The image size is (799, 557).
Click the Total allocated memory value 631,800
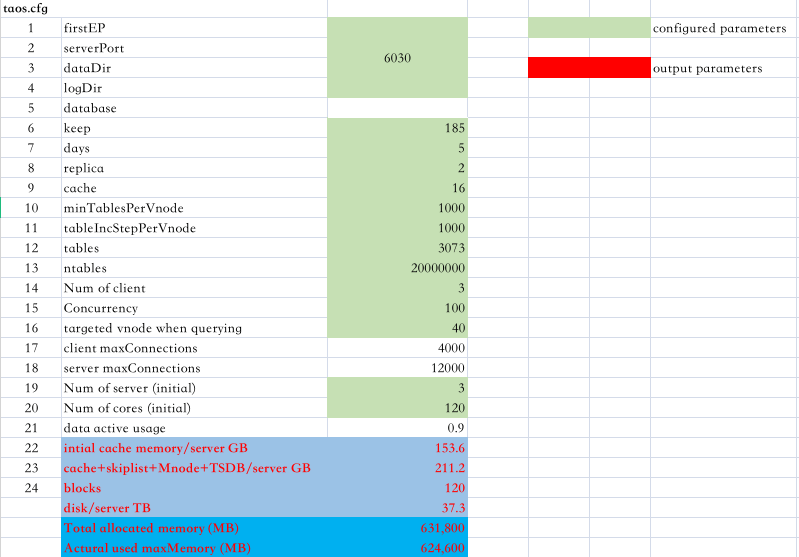coord(397,528)
